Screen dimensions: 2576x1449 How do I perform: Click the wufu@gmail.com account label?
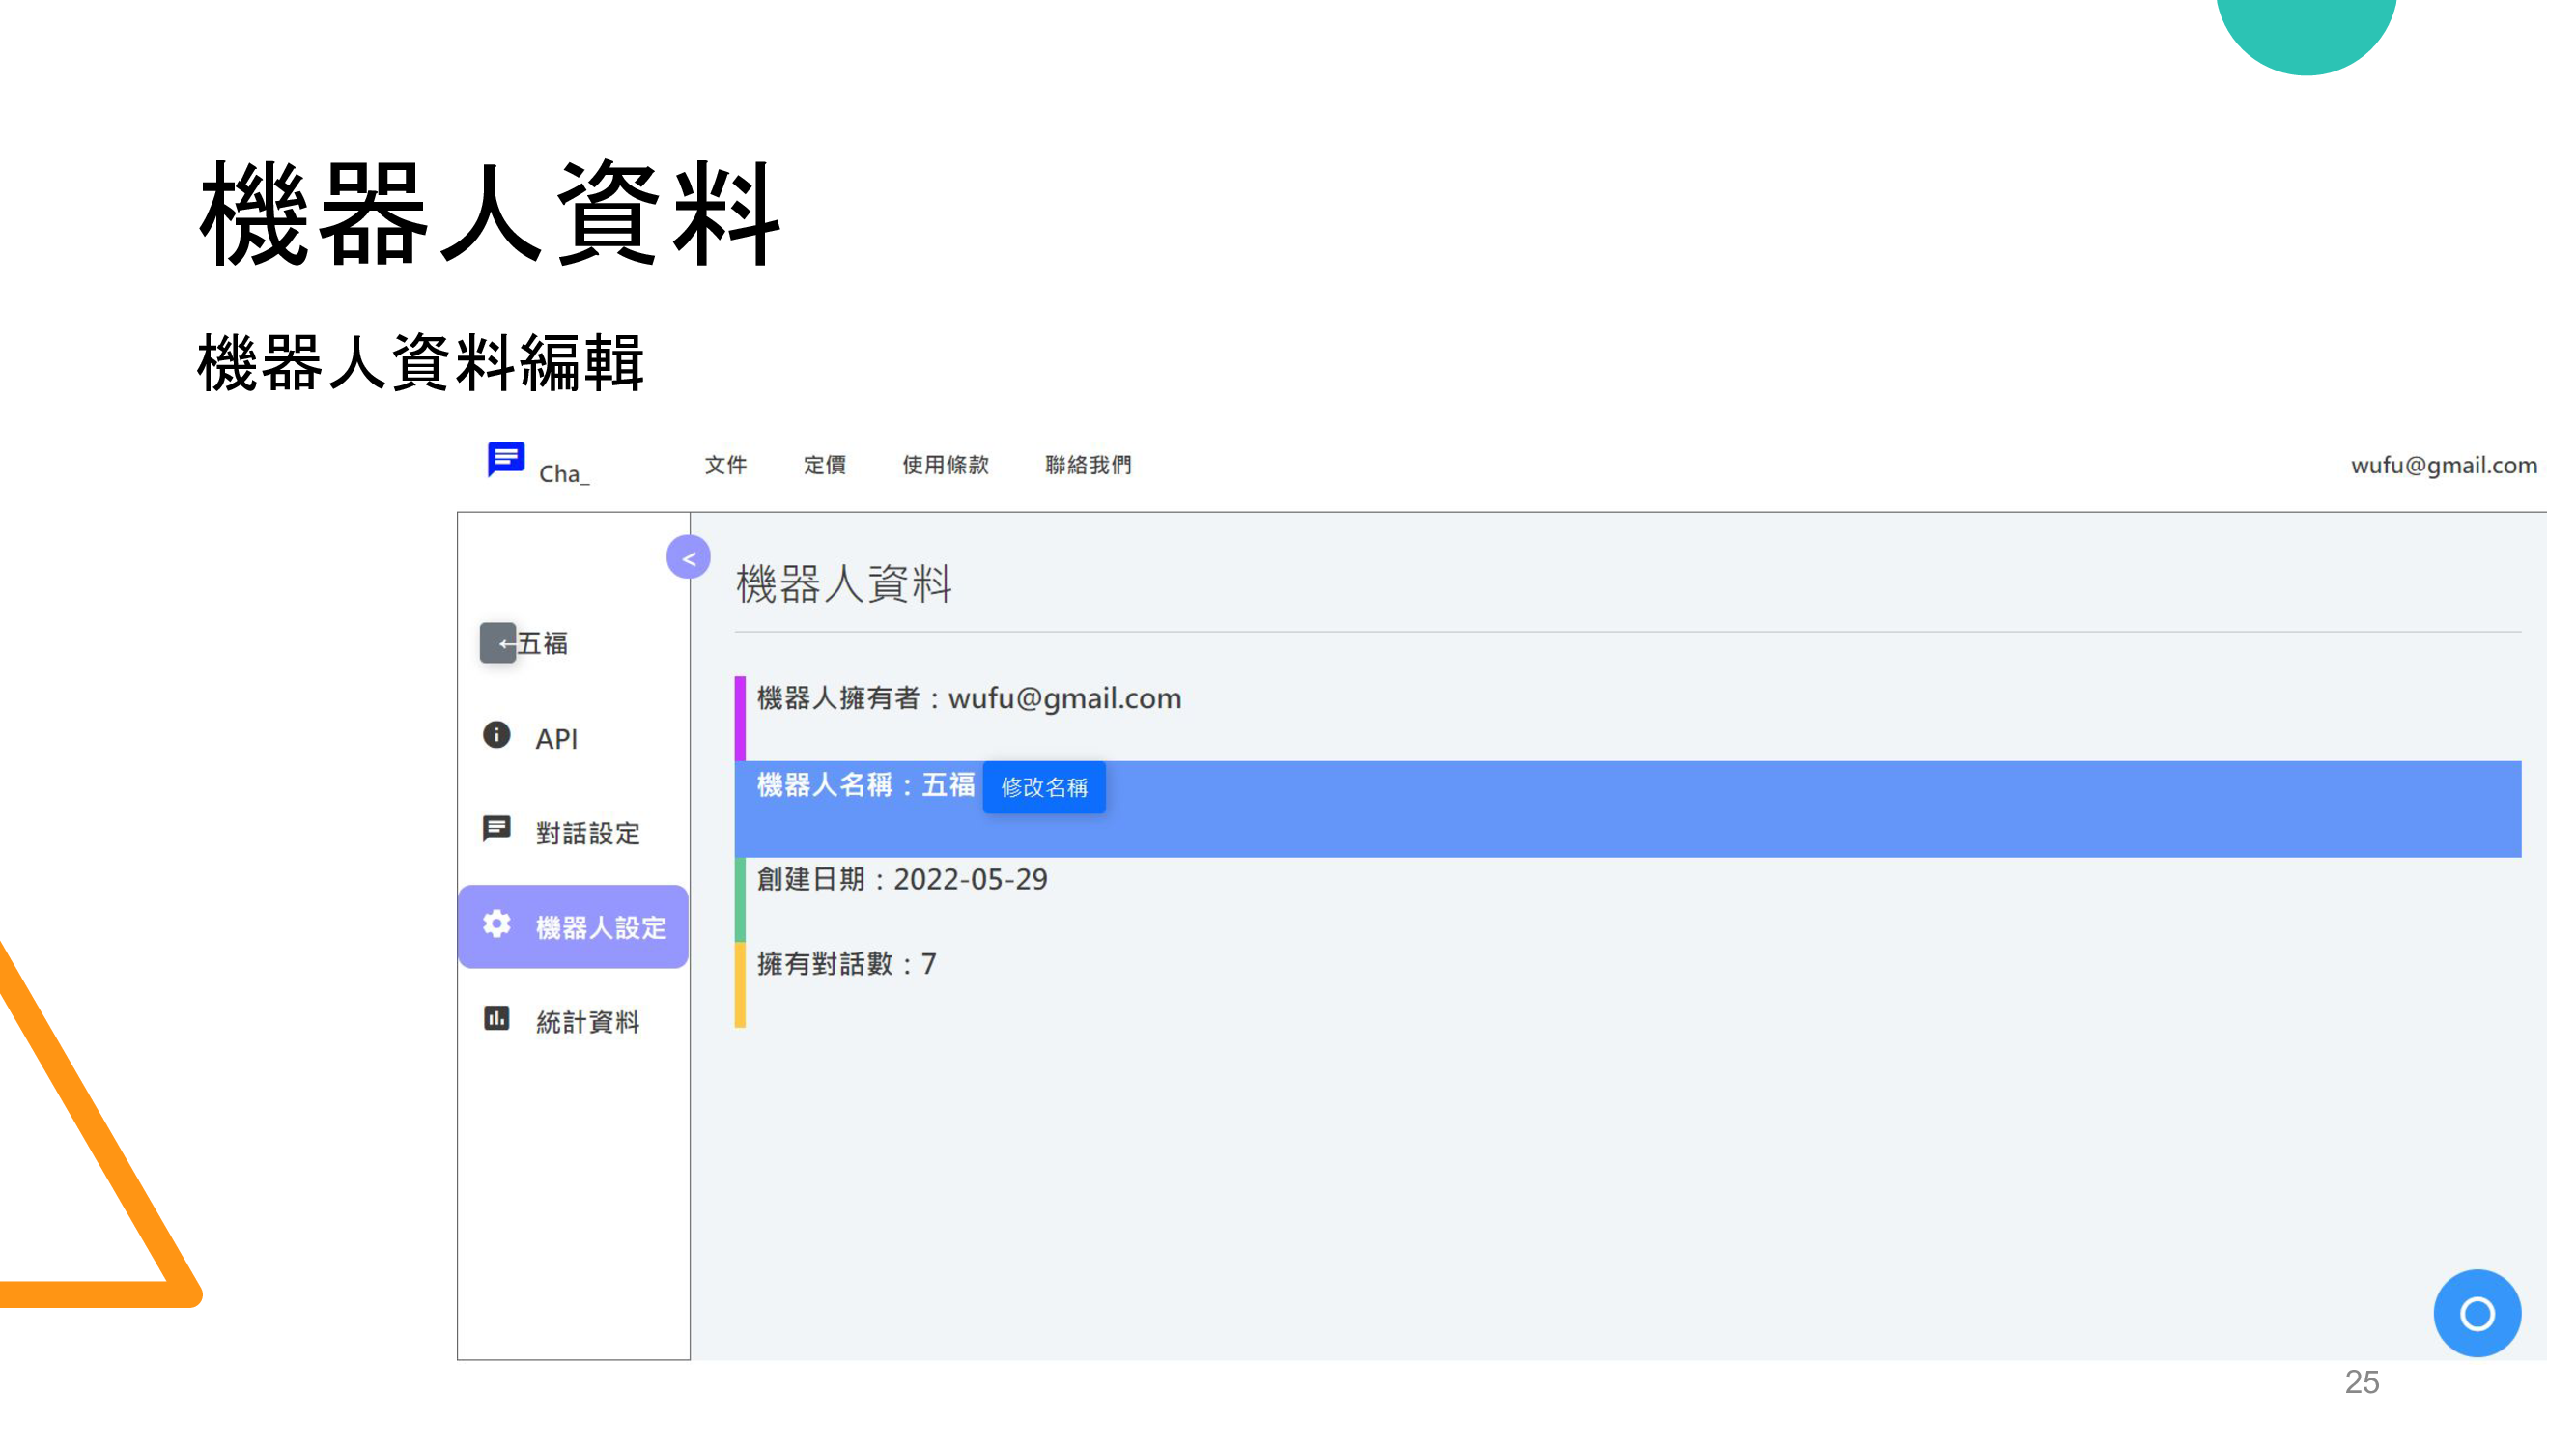pyautogui.click(x=2443, y=465)
